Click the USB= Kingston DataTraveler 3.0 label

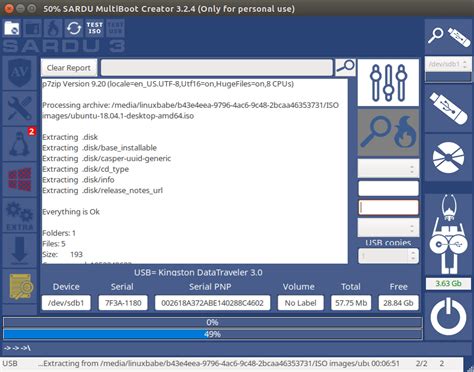198,272
